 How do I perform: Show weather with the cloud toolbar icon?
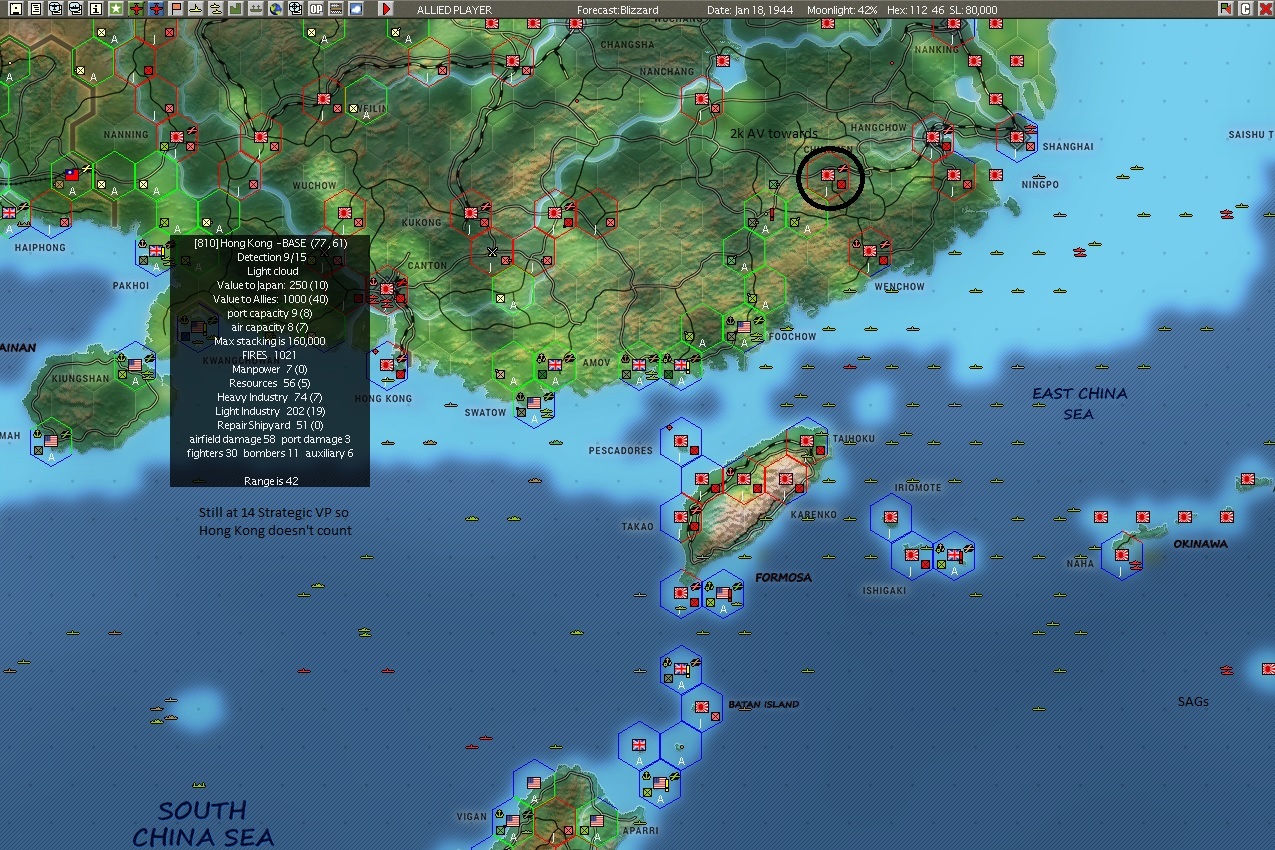click(x=356, y=9)
